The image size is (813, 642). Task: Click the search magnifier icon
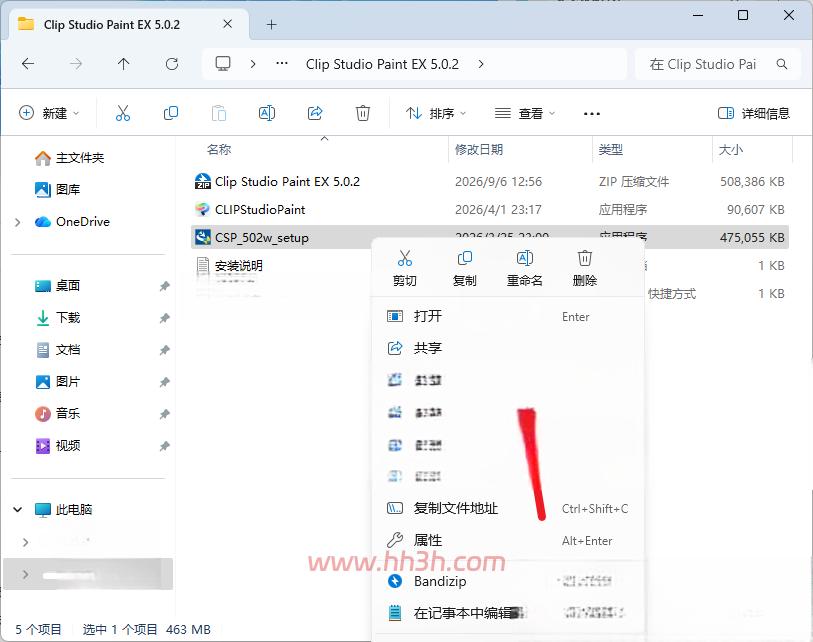point(782,64)
